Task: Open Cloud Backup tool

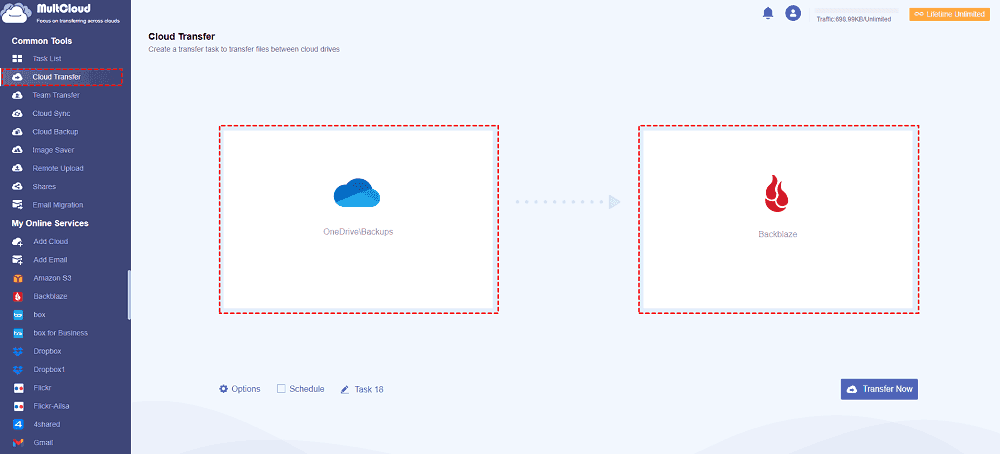Action: click(55, 132)
